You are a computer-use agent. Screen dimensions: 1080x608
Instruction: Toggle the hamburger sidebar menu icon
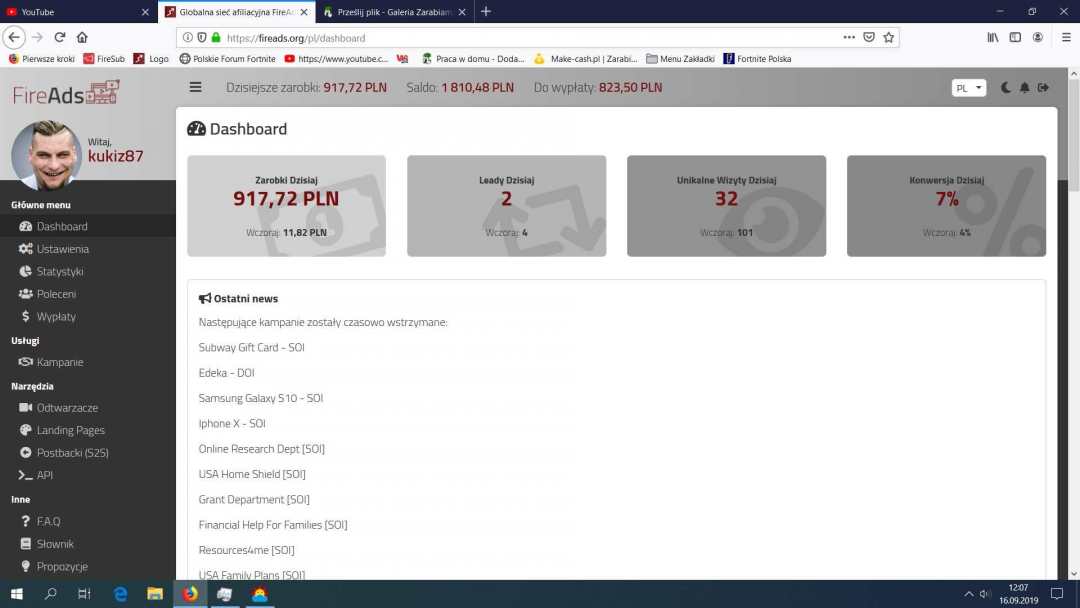195,87
